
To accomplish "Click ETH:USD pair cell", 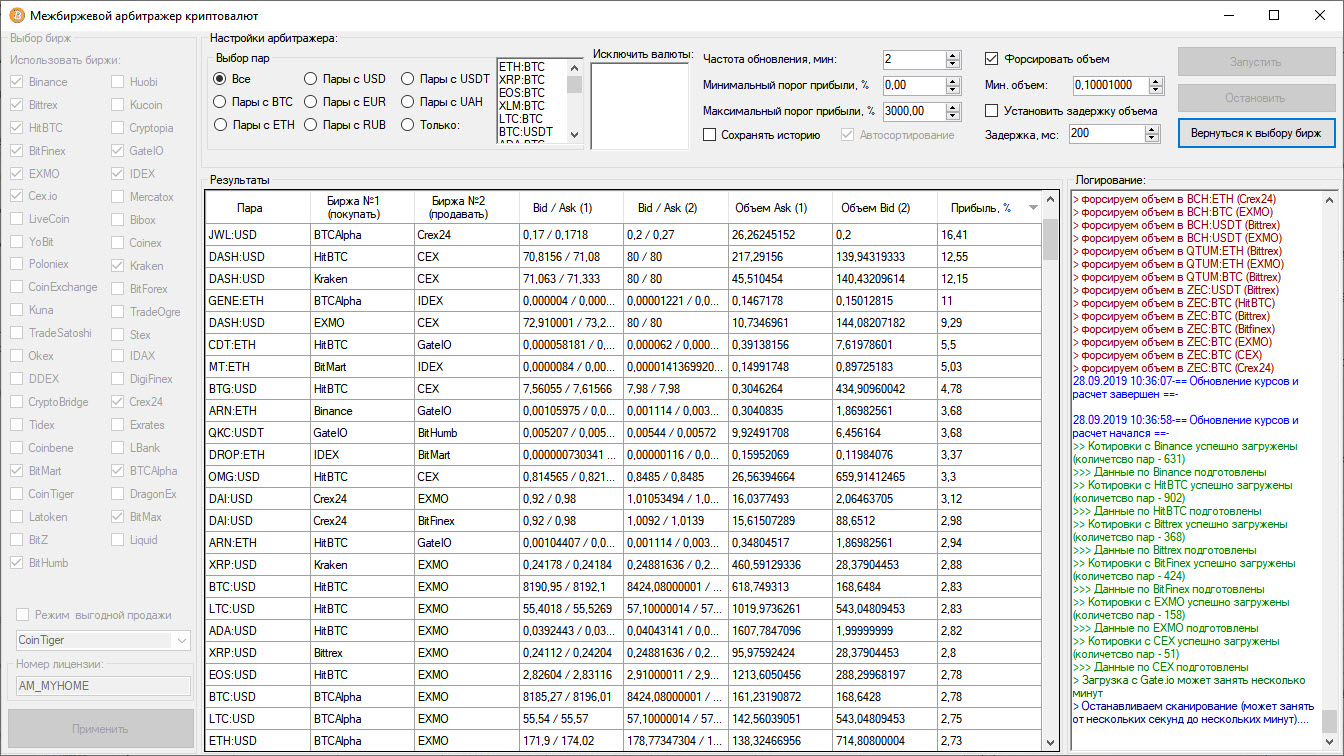I will pos(258,741).
